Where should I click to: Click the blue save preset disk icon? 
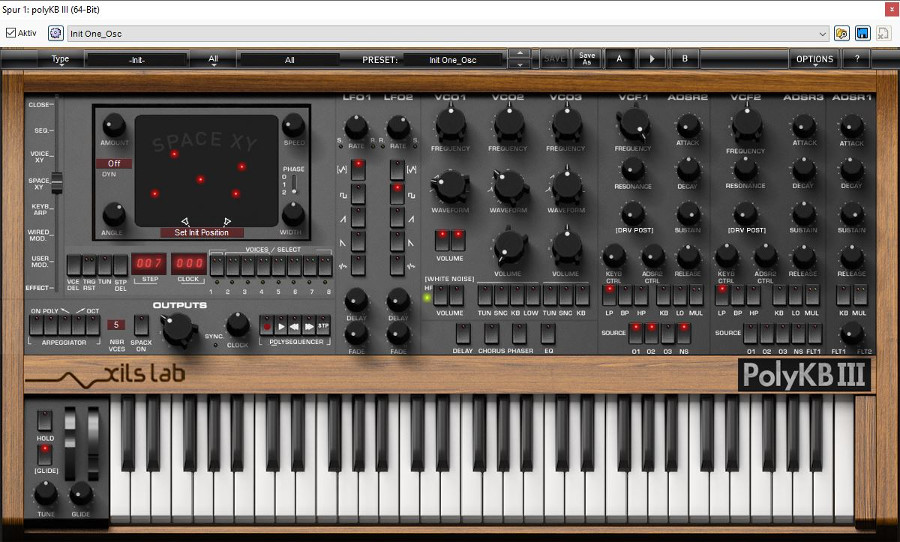[863, 33]
